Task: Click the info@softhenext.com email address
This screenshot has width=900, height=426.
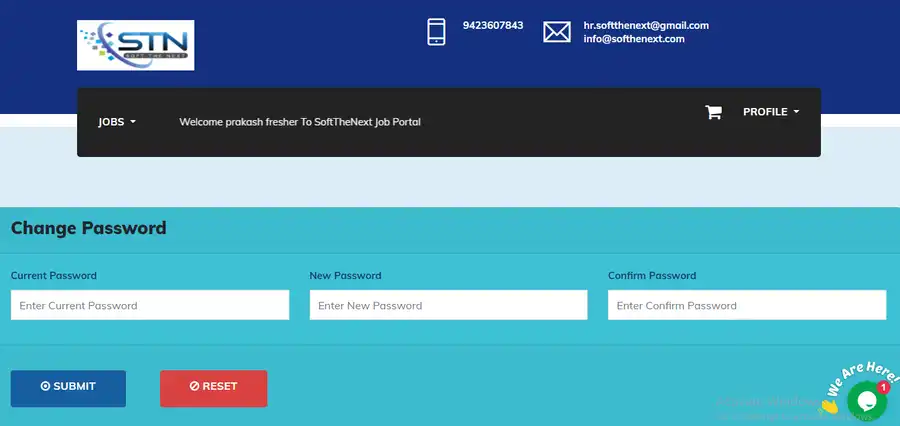Action: click(x=634, y=39)
